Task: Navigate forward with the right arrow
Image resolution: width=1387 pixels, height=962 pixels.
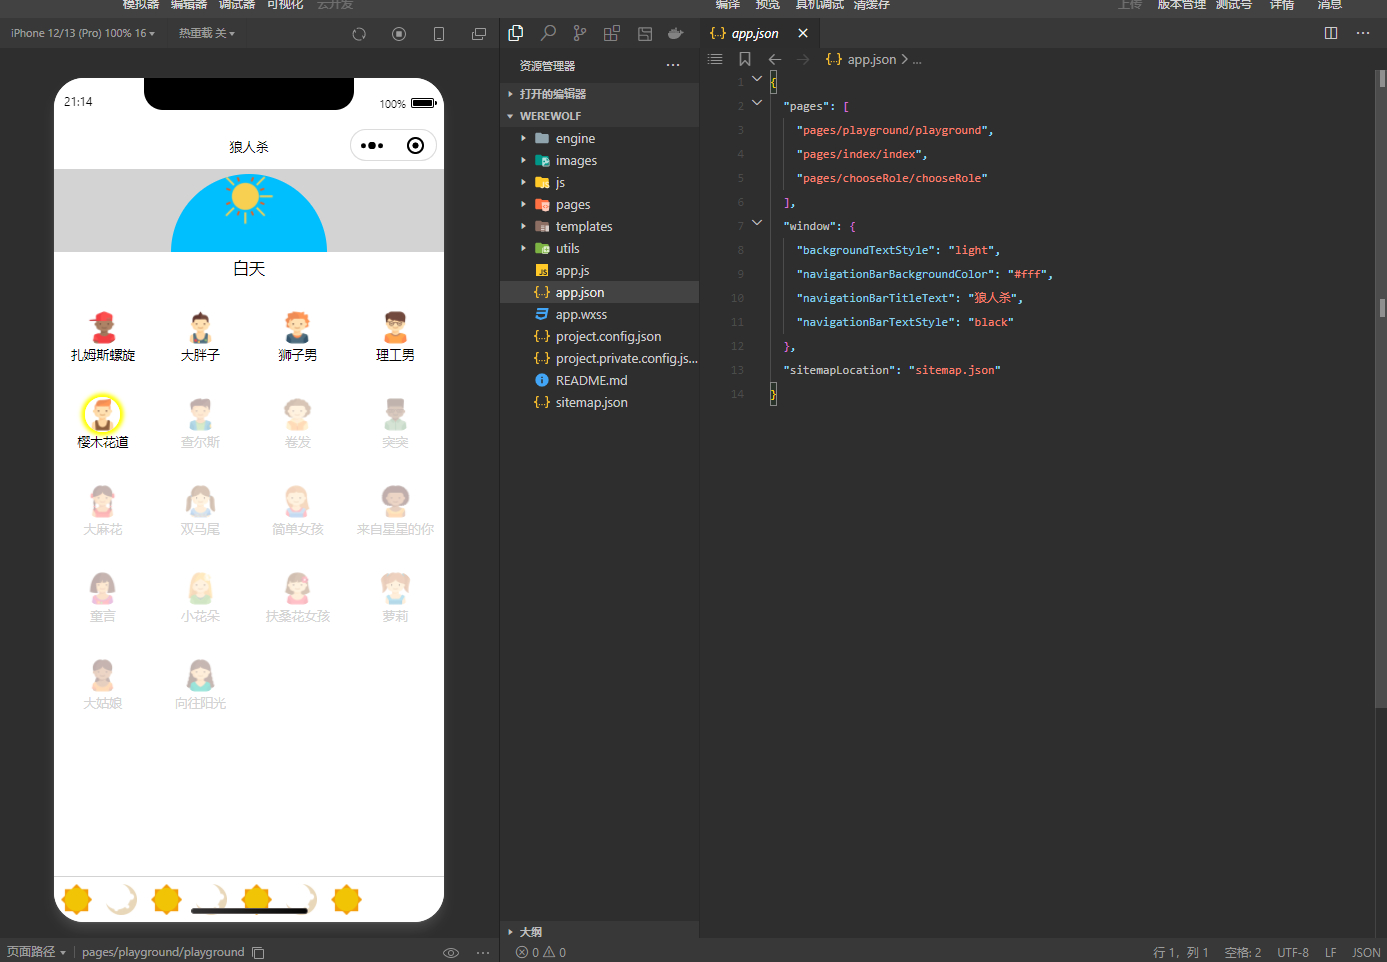Action: (803, 59)
